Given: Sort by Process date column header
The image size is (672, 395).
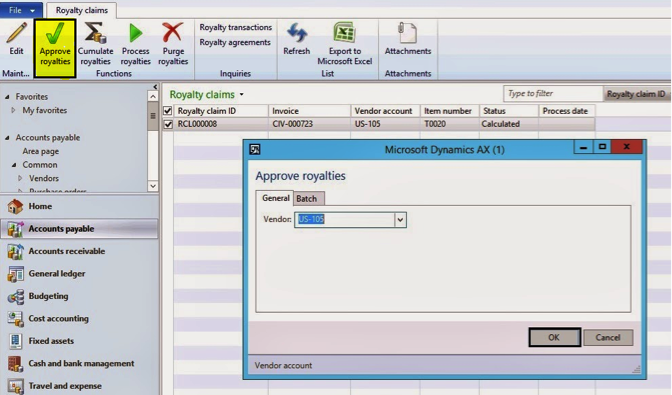Looking at the screenshot, I should [x=567, y=111].
